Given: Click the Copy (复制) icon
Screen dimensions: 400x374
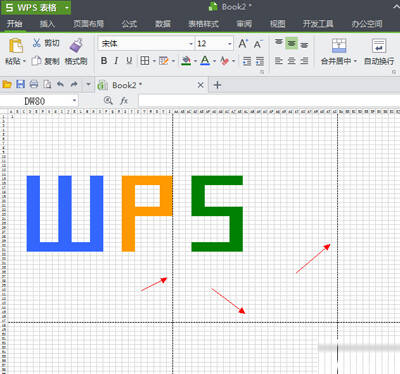Looking at the screenshot, I should pos(36,61).
